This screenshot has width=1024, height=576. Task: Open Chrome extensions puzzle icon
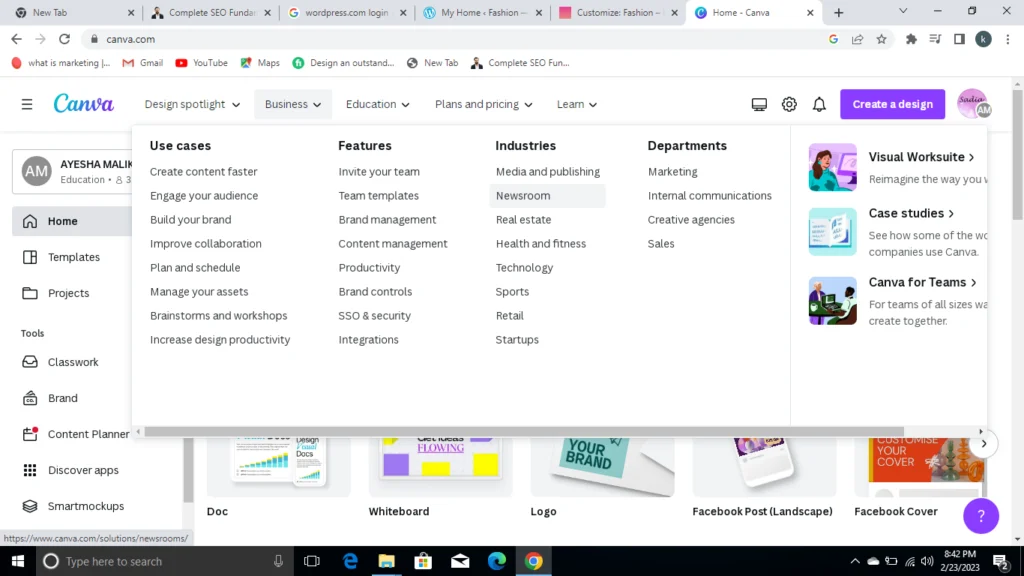(911, 39)
